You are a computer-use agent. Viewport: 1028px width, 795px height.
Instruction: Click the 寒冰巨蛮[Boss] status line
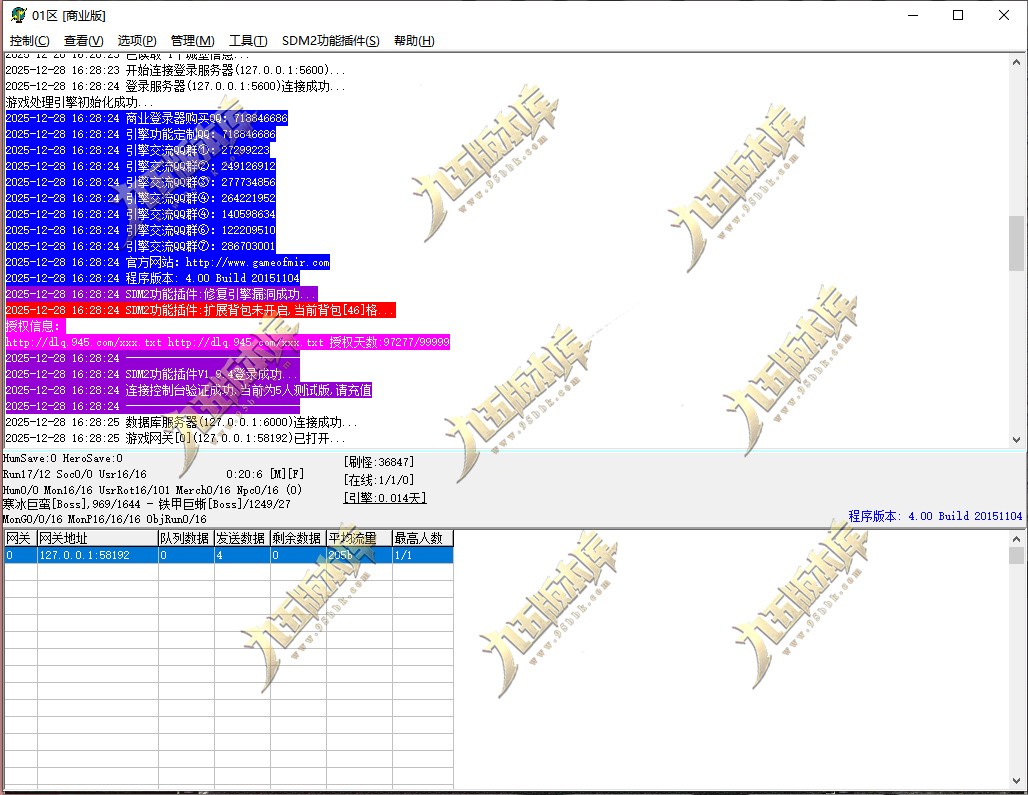click(146, 504)
